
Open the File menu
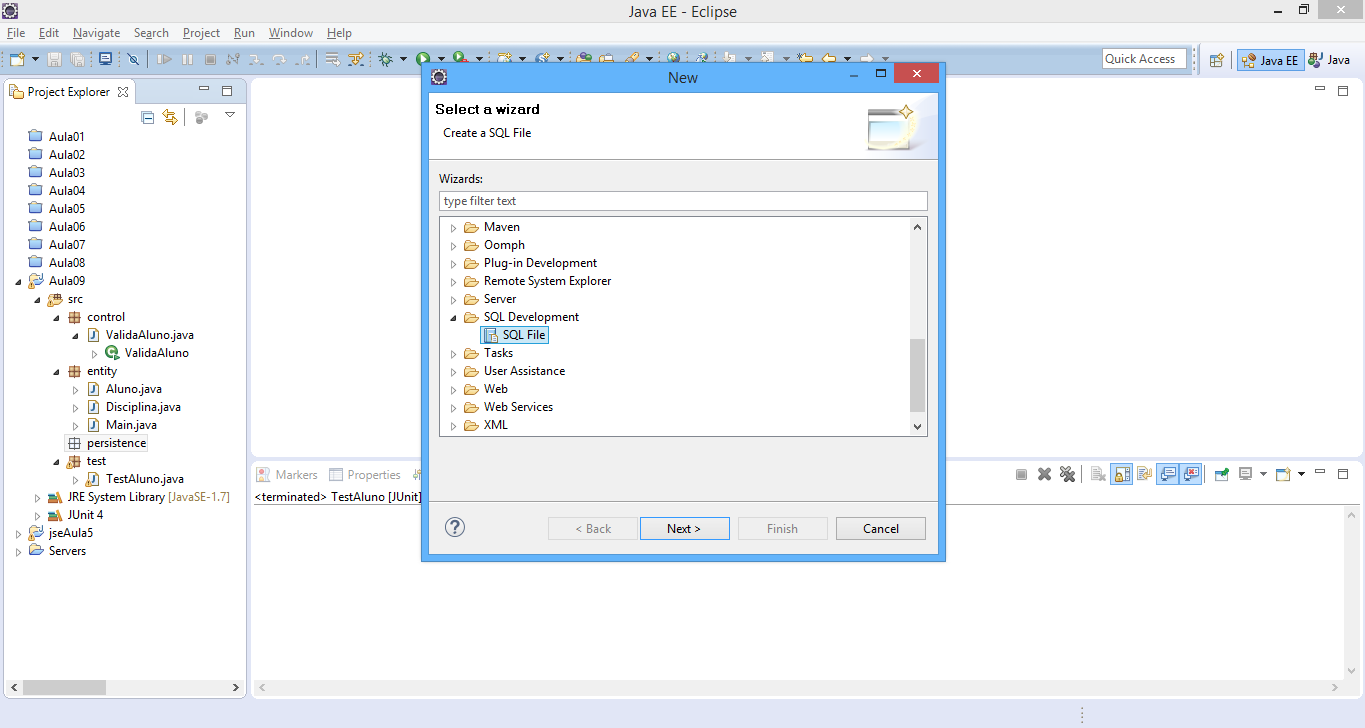16,33
